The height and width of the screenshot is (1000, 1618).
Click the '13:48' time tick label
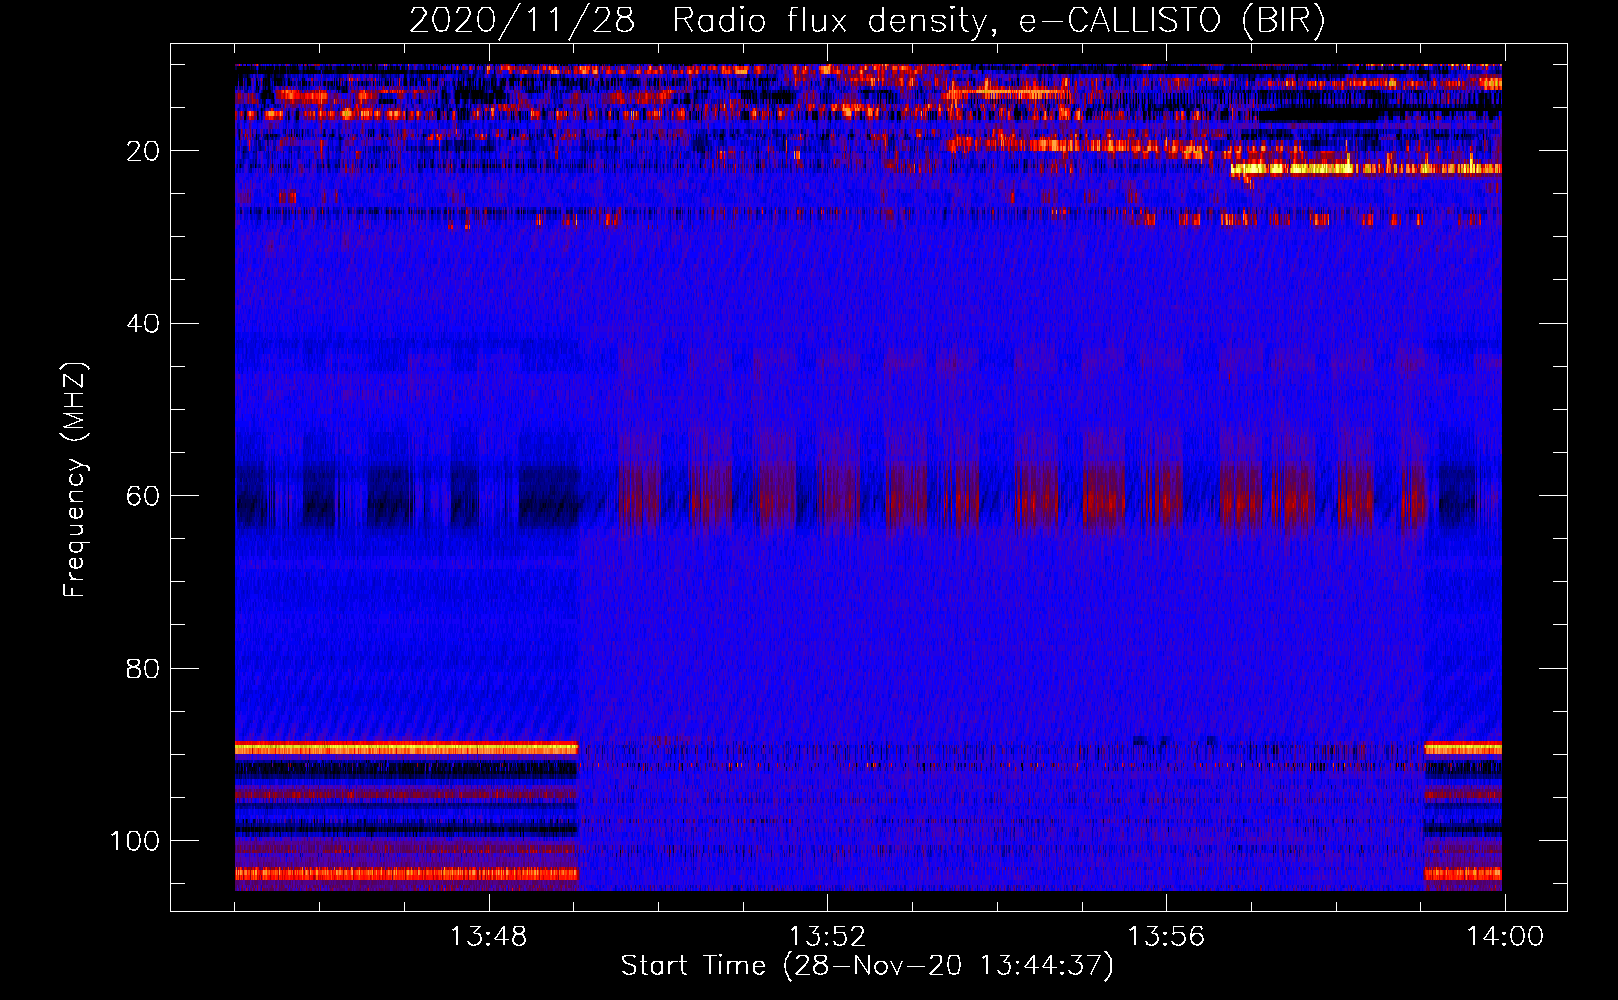(488, 937)
